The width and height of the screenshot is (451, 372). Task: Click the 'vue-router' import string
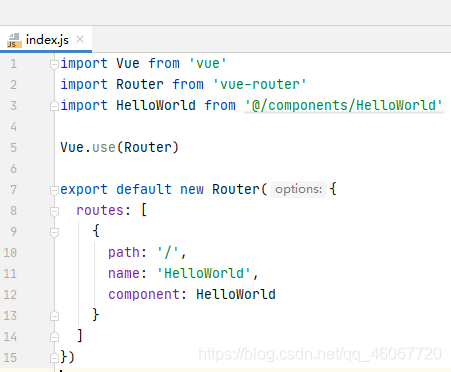coord(259,85)
